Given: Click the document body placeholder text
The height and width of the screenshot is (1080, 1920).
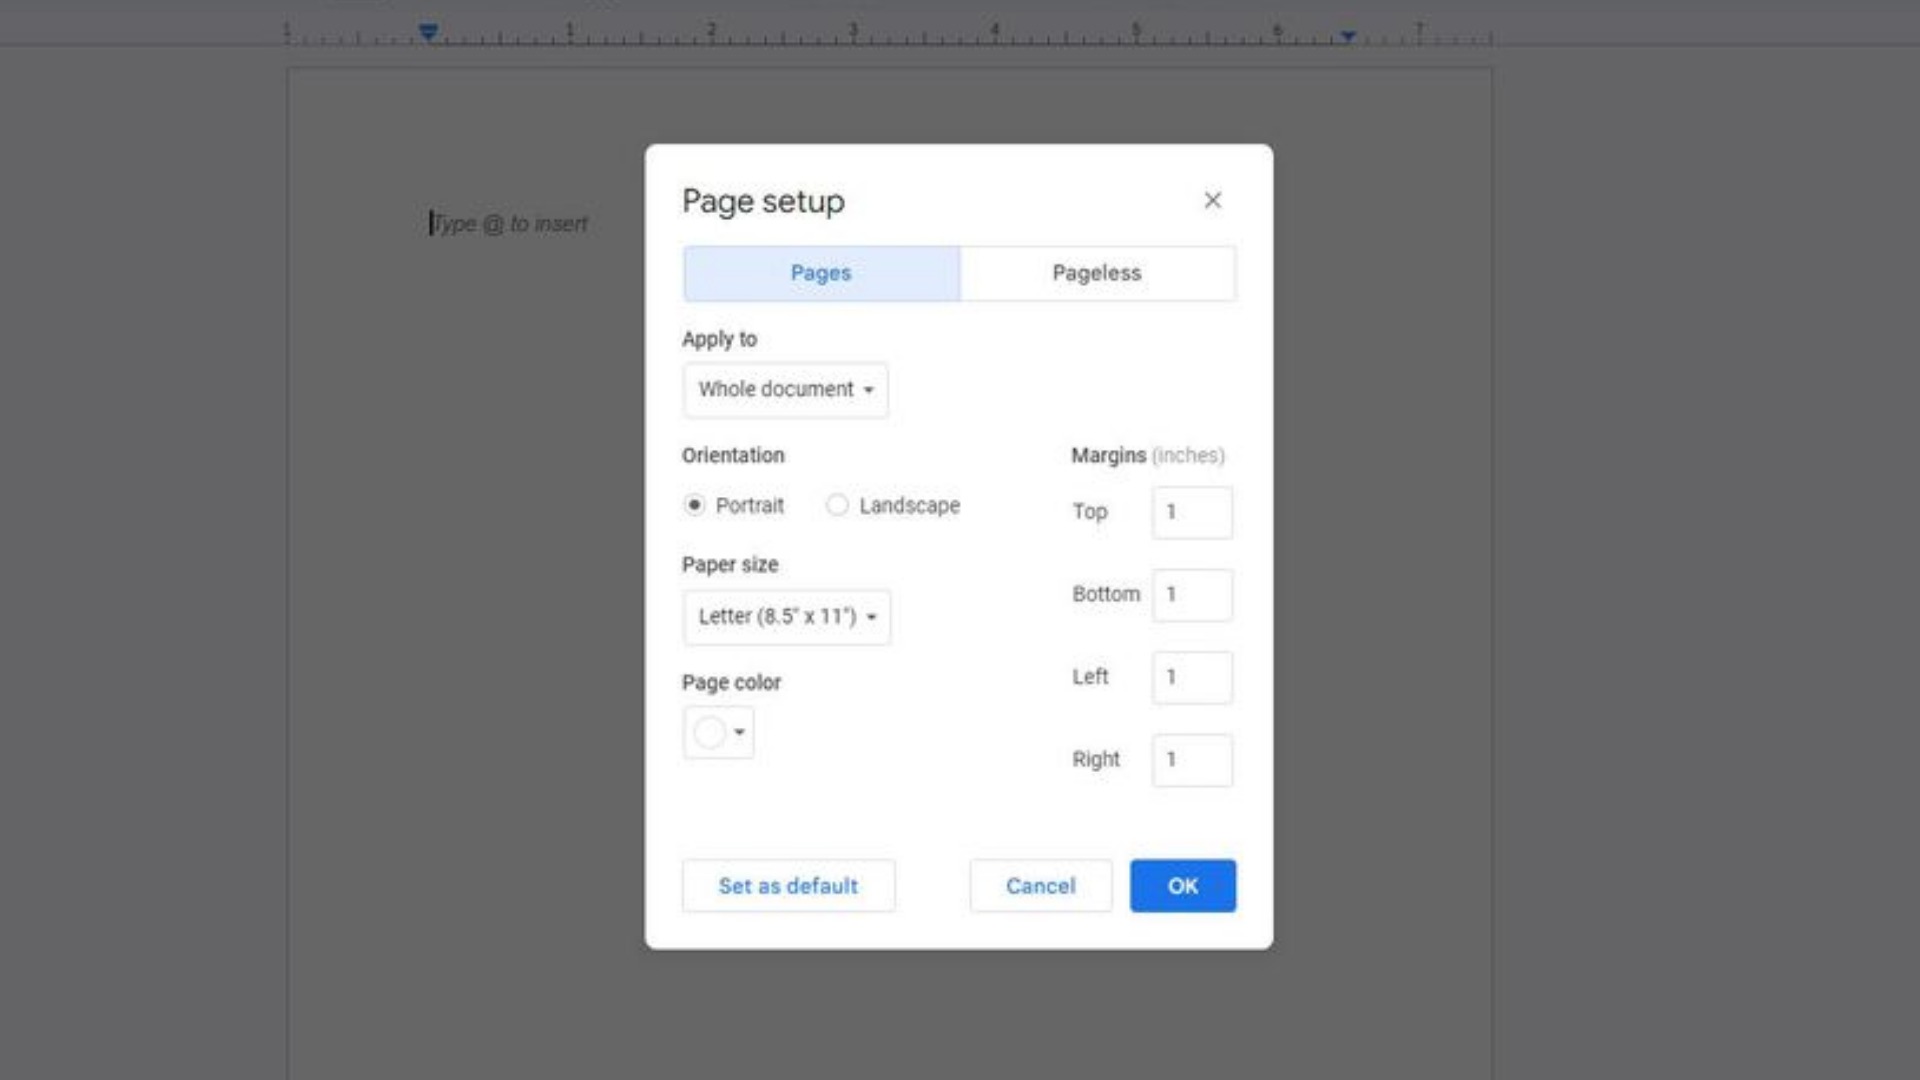Looking at the screenshot, I should pos(510,224).
